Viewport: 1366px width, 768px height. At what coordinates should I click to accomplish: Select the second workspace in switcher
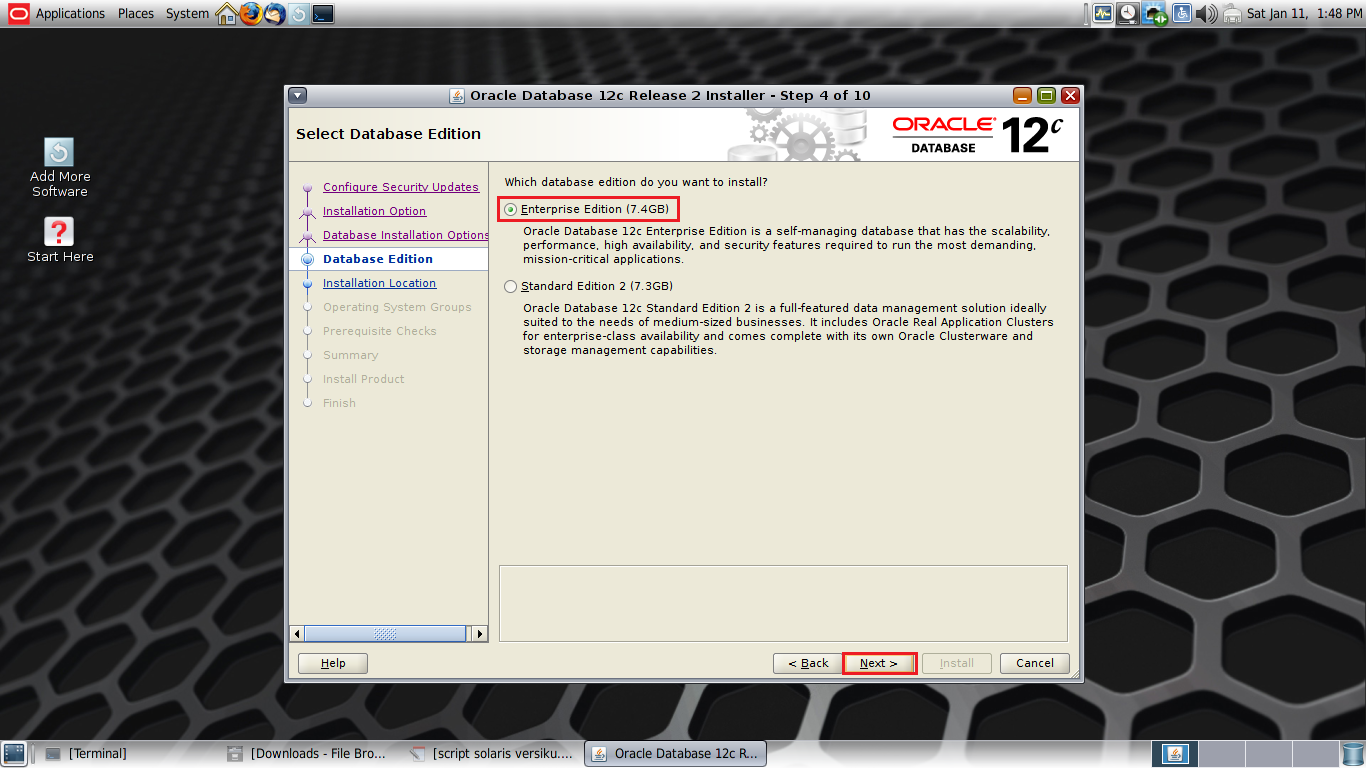pos(1220,753)
